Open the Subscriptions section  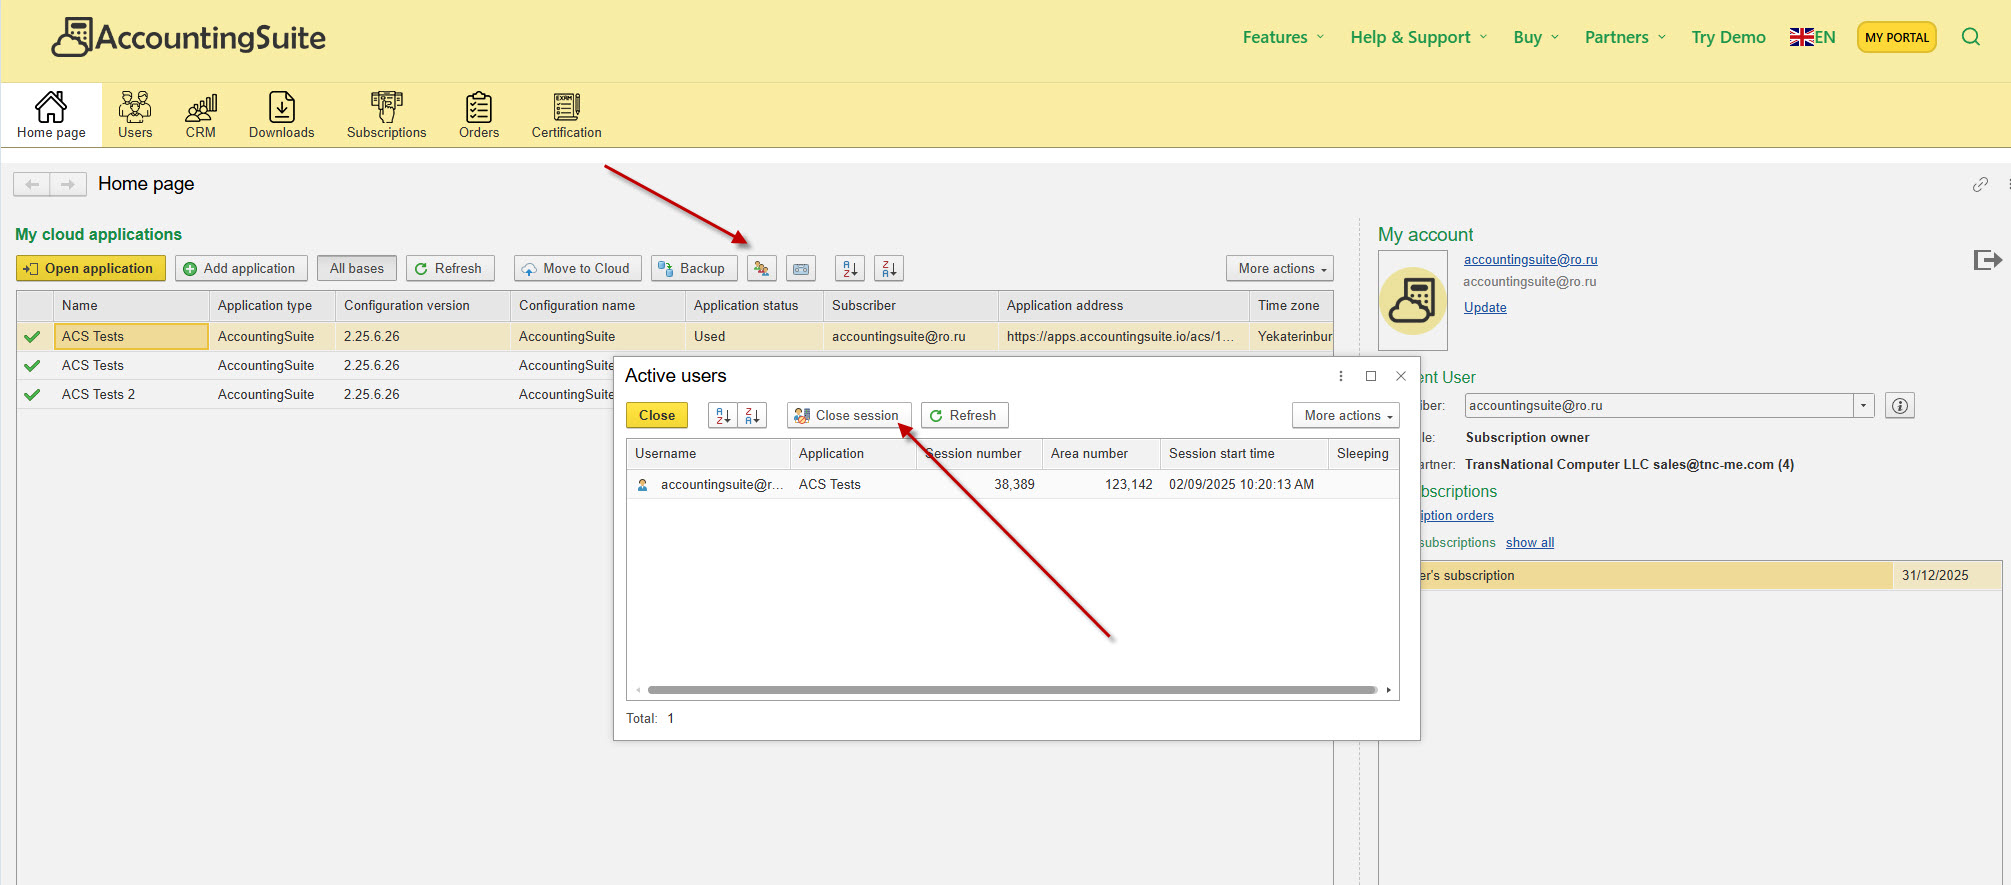[x=386, y=115]
